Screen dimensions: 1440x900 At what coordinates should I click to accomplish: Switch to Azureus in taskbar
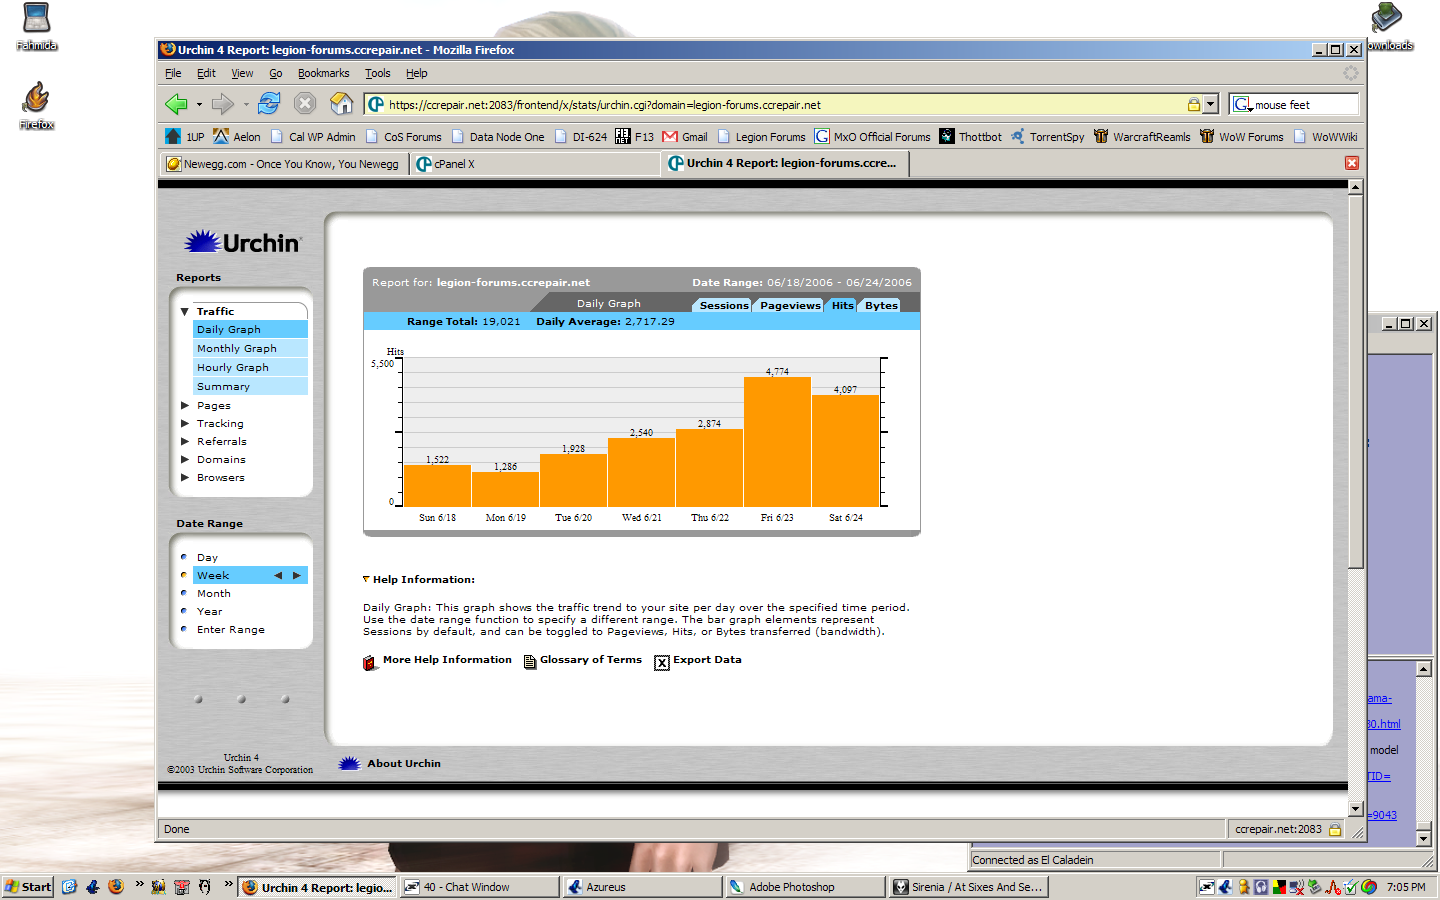pos(642,887)
